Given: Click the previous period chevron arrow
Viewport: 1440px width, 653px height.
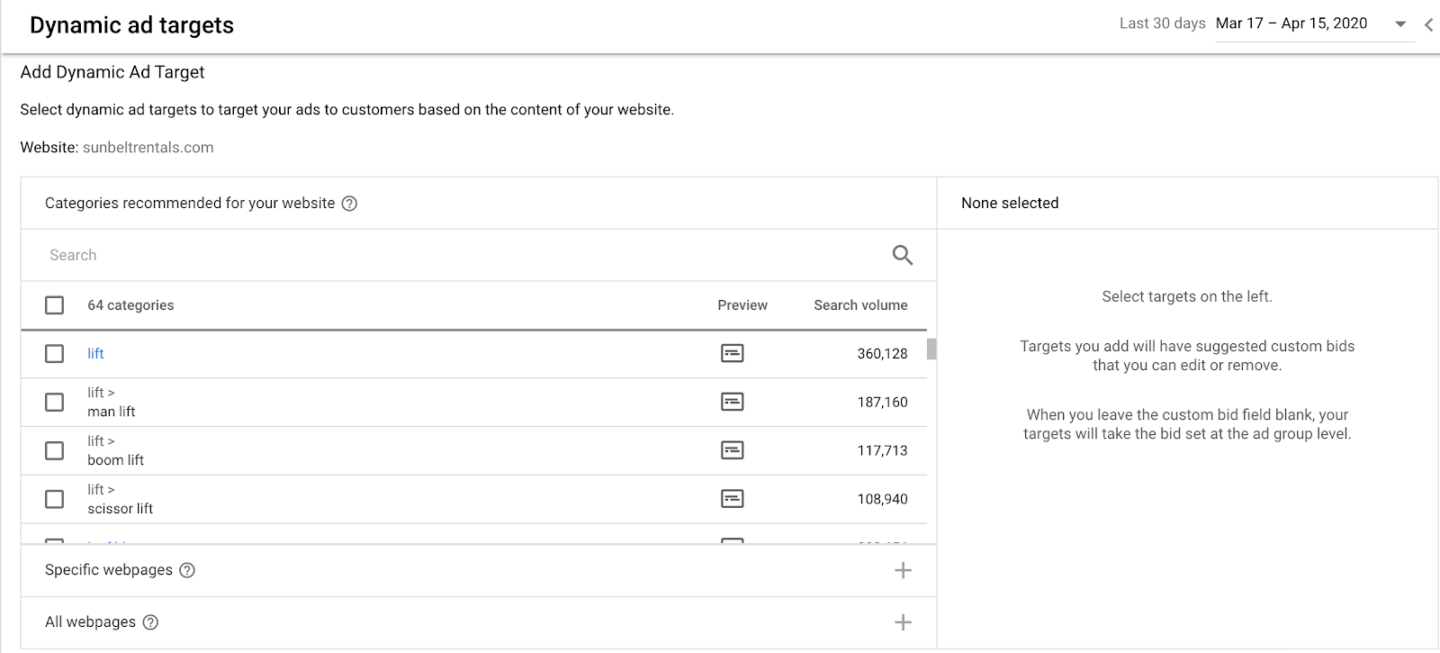Looking at the screenshot, I should 1427,25.
